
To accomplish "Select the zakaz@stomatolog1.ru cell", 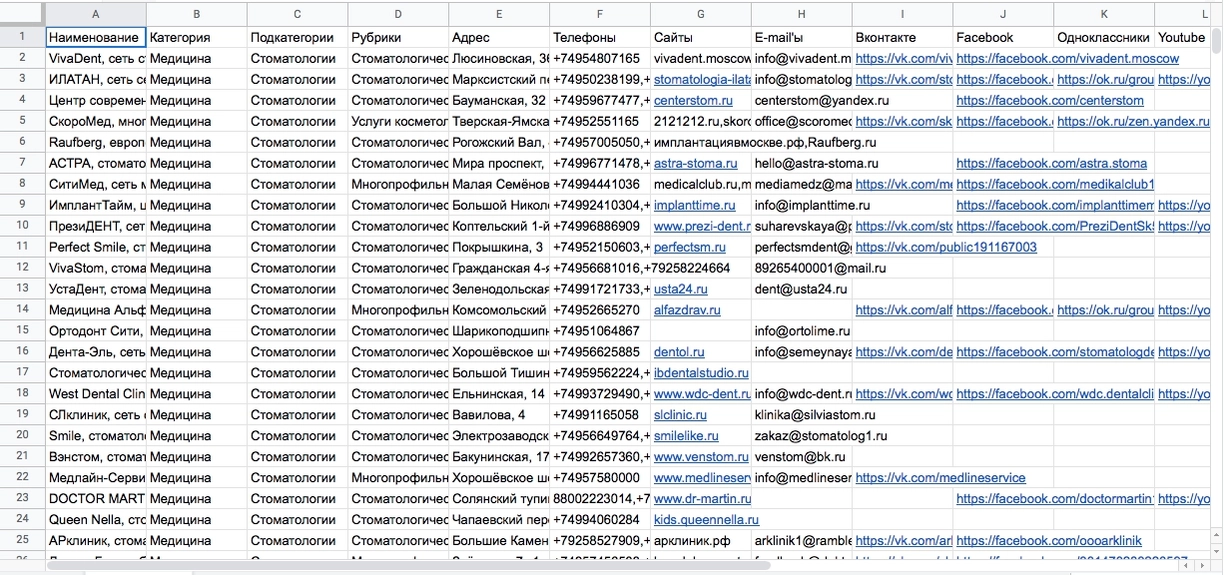I will pos(802,436).
